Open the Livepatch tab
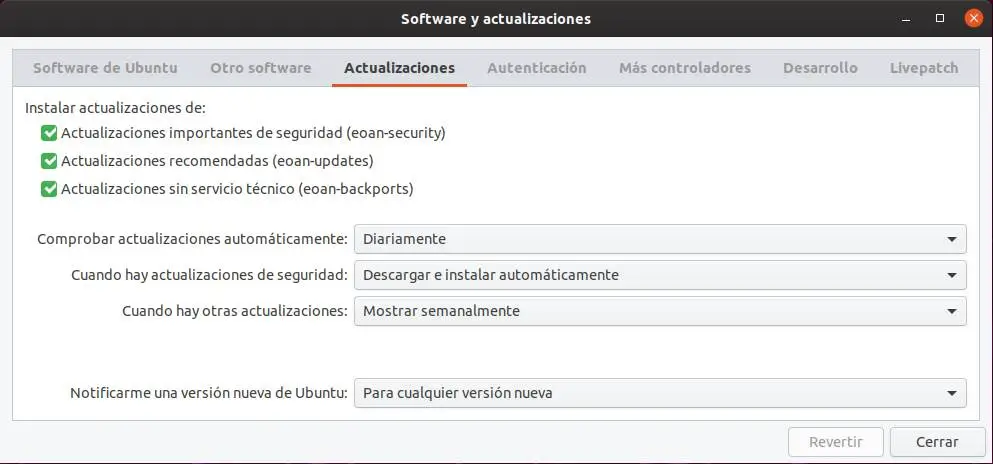993x464 pixels. pyautogui.click(x=924, y=68)
